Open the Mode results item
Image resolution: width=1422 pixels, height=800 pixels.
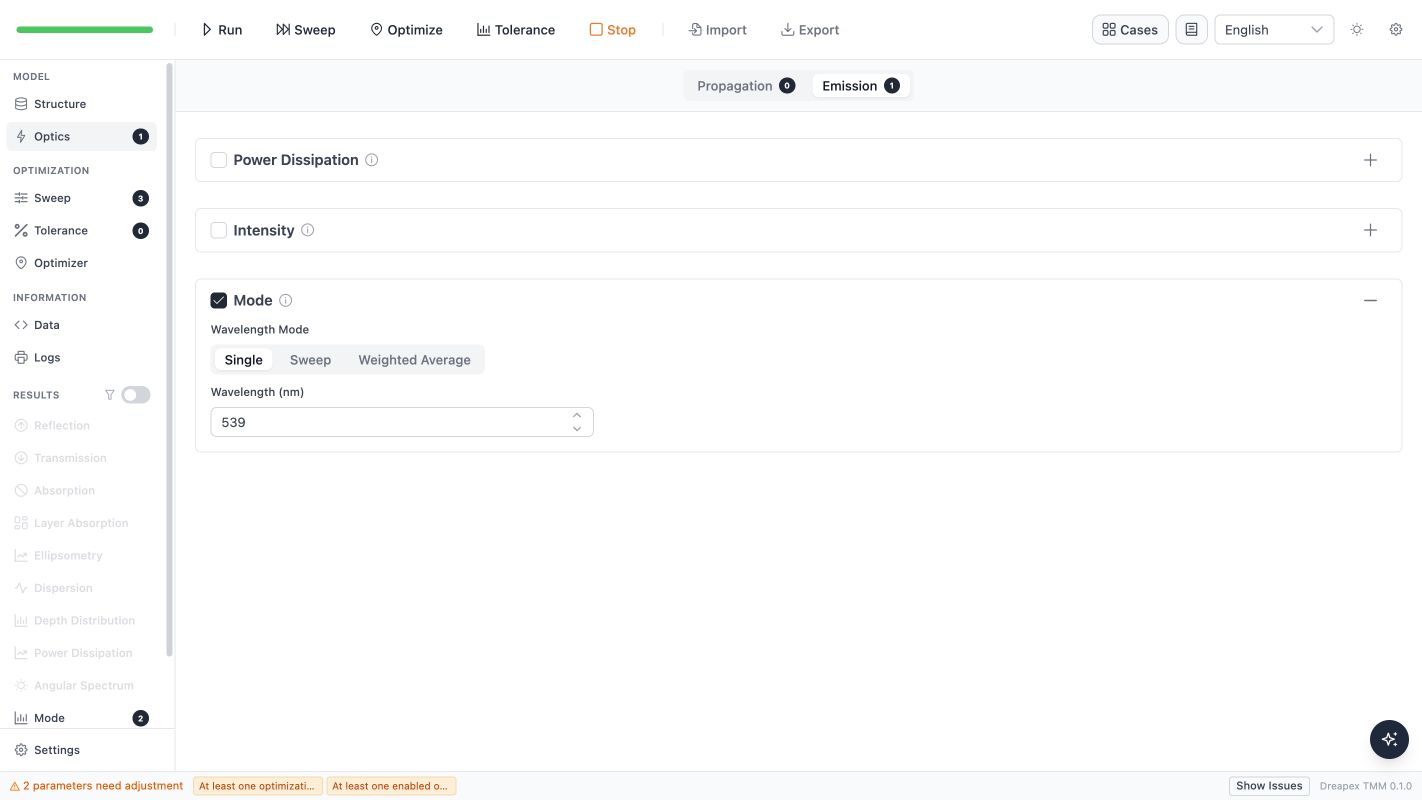click(82, 718)
